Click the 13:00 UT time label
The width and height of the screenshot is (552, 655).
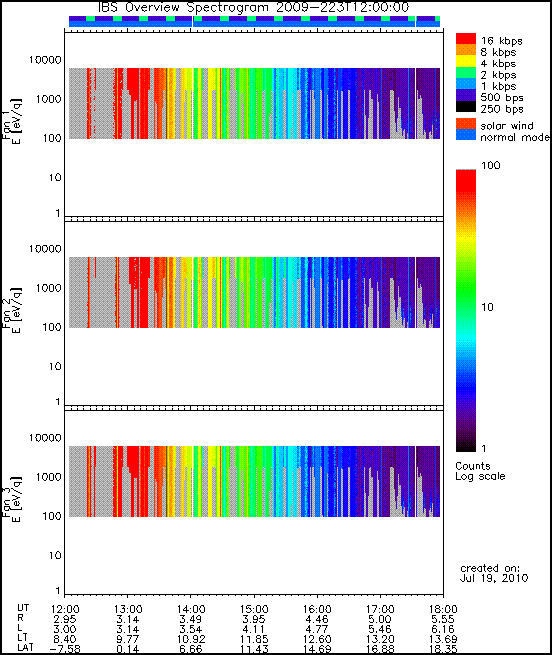pos(127,609)
